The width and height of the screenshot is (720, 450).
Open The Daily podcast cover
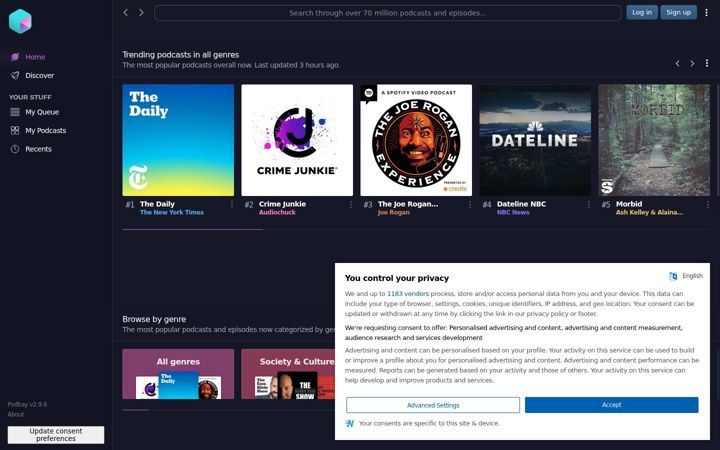tap(178, 140)
